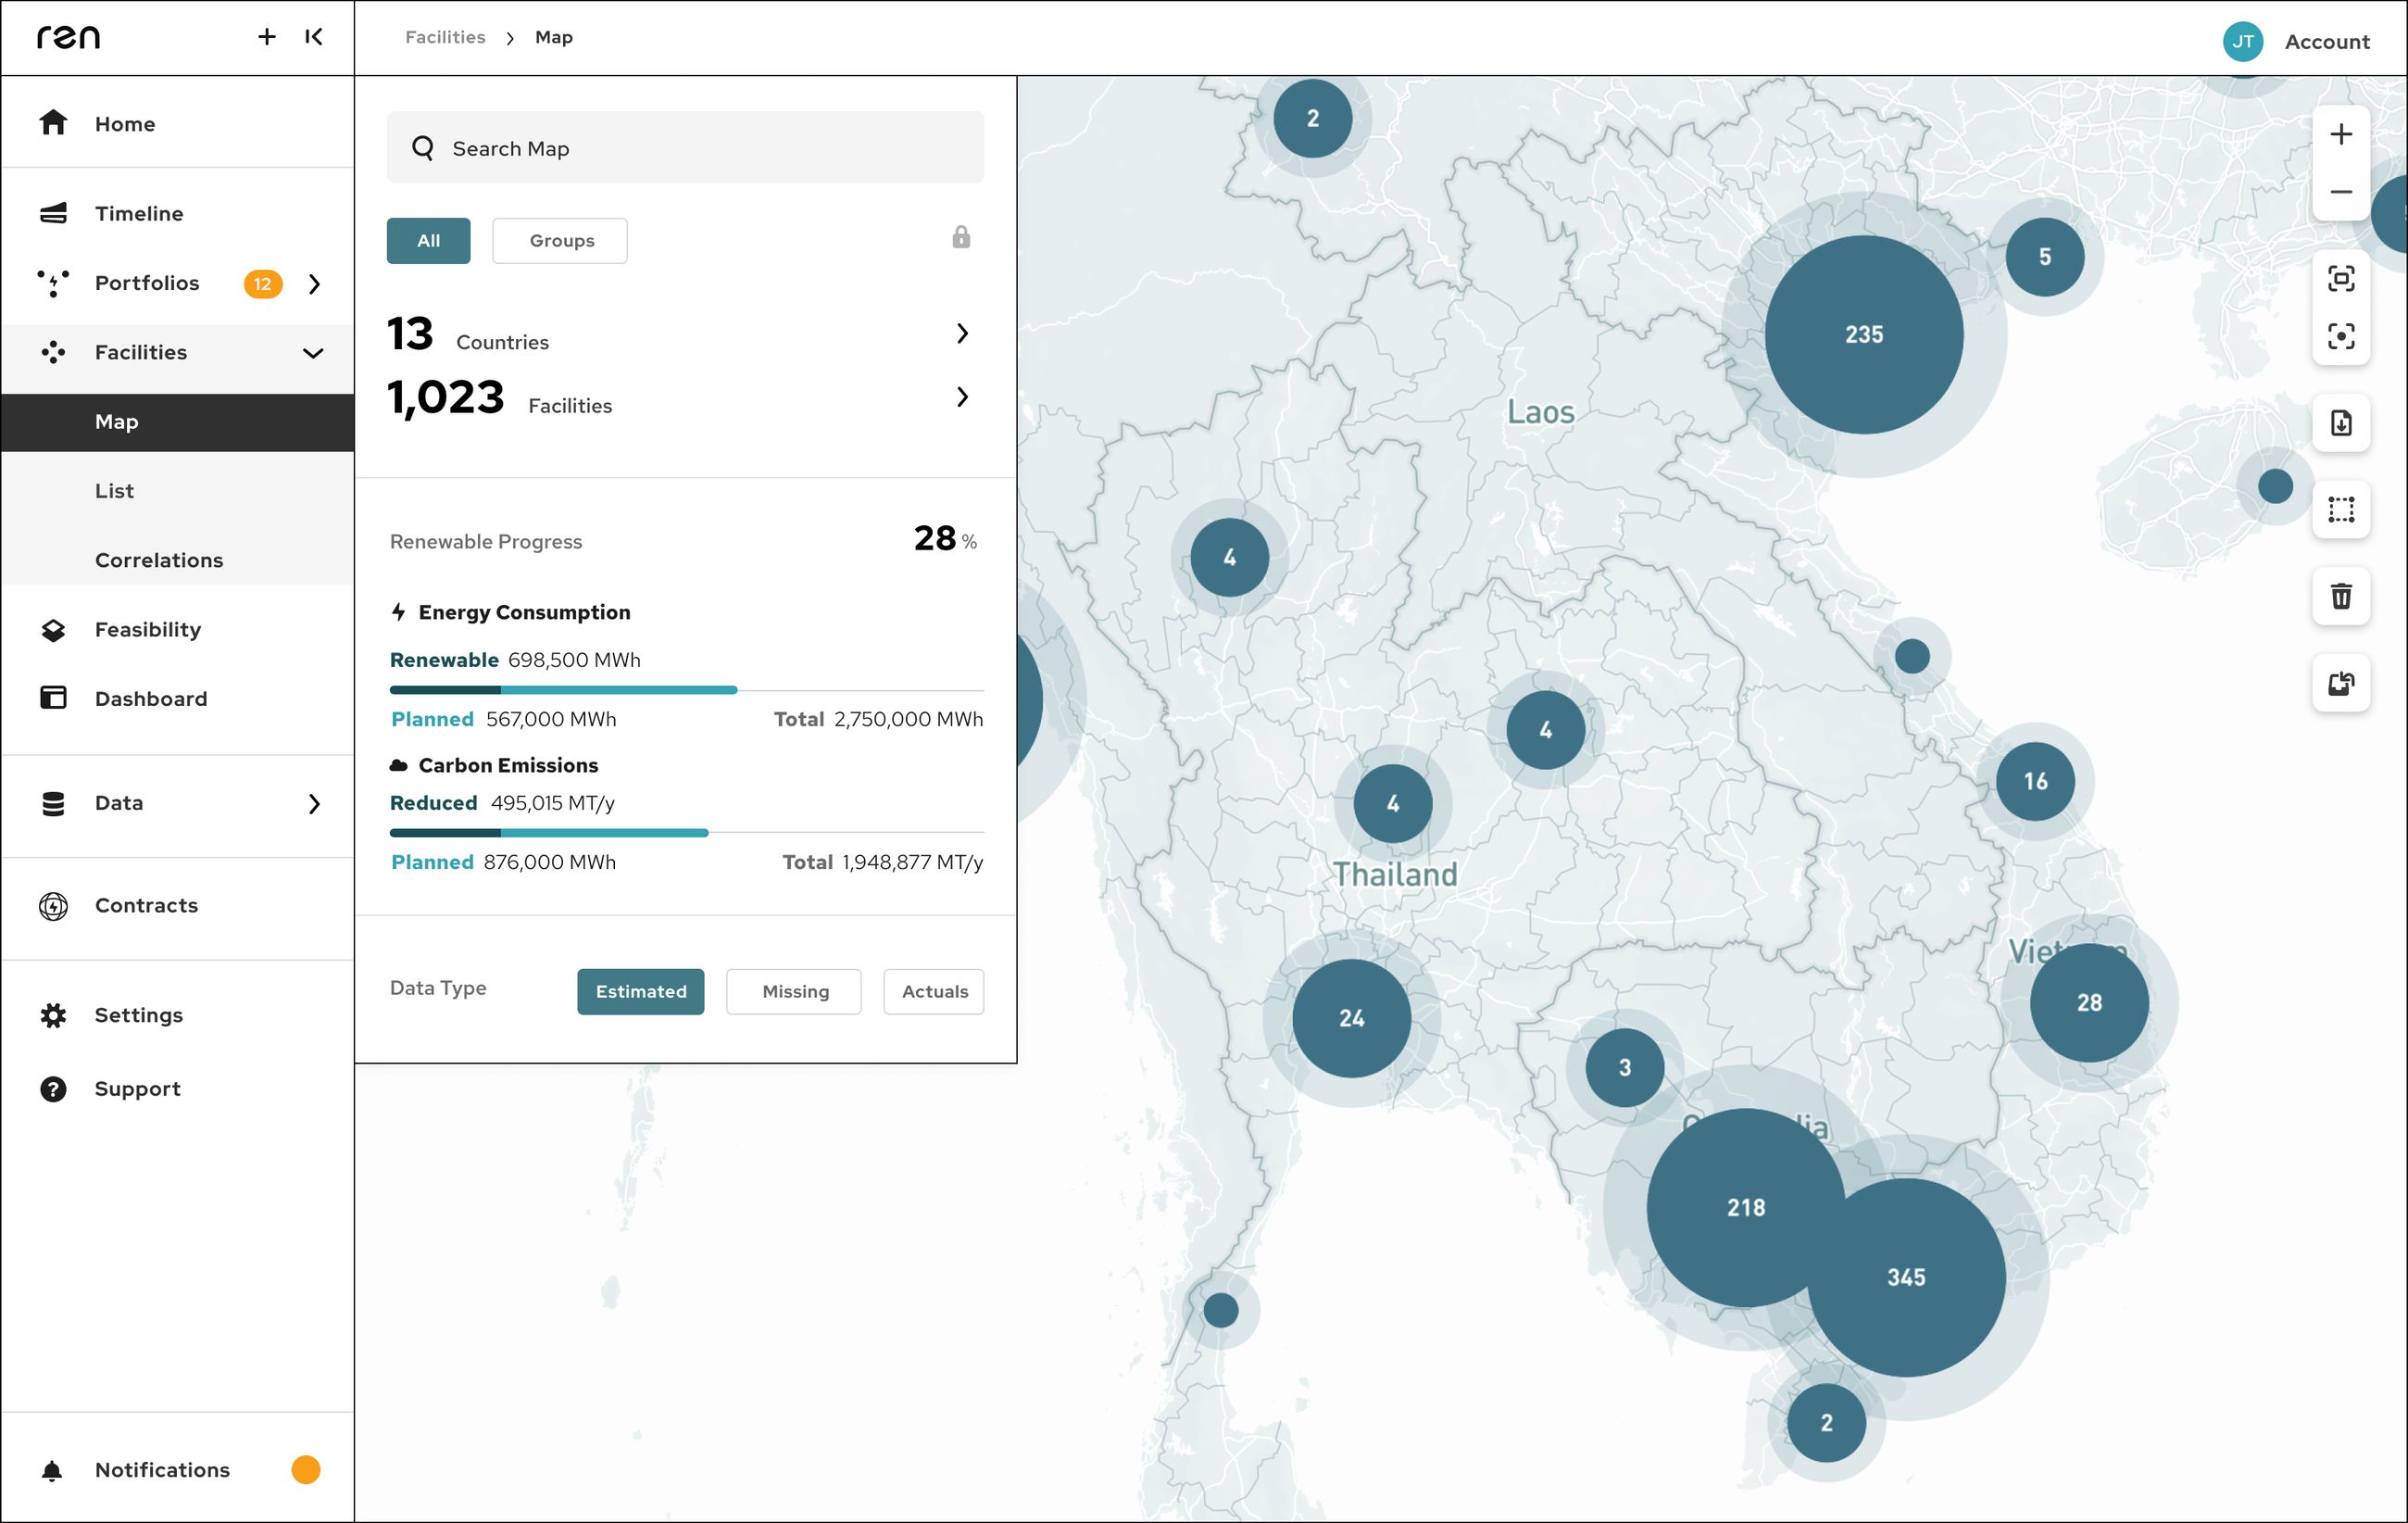
Task: Click the export/share map icon
Action: click(x=2340, y=684)
